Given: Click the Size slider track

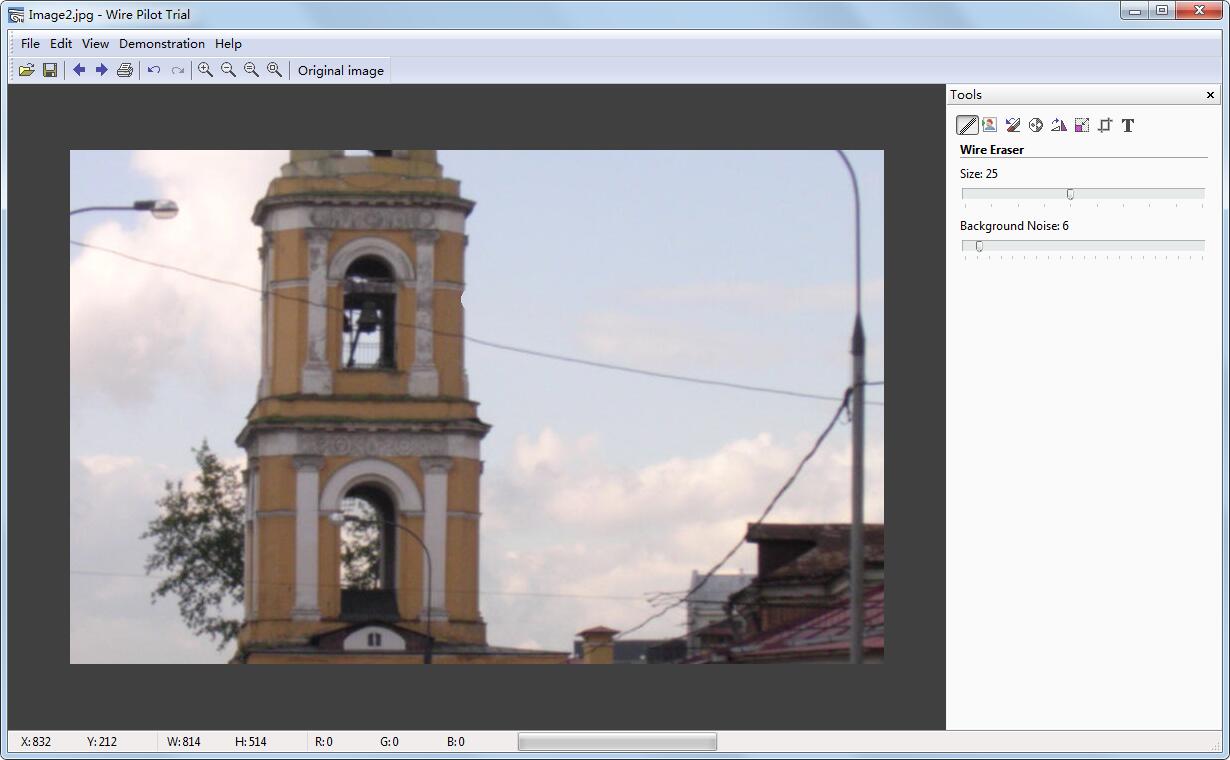Looking at the screenshot, I should 1140,194.
